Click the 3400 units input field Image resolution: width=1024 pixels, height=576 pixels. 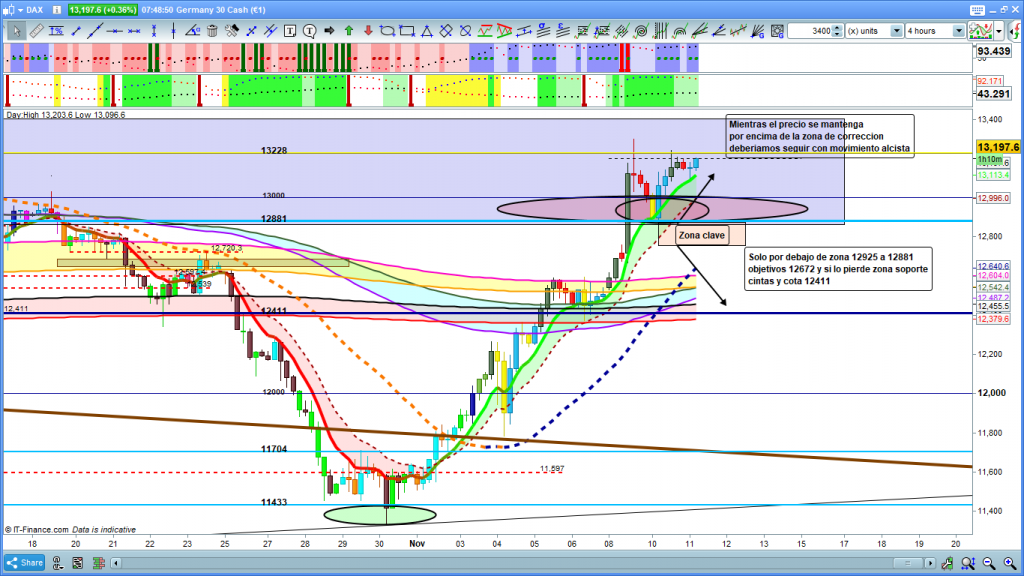click(x=810, y=31)
